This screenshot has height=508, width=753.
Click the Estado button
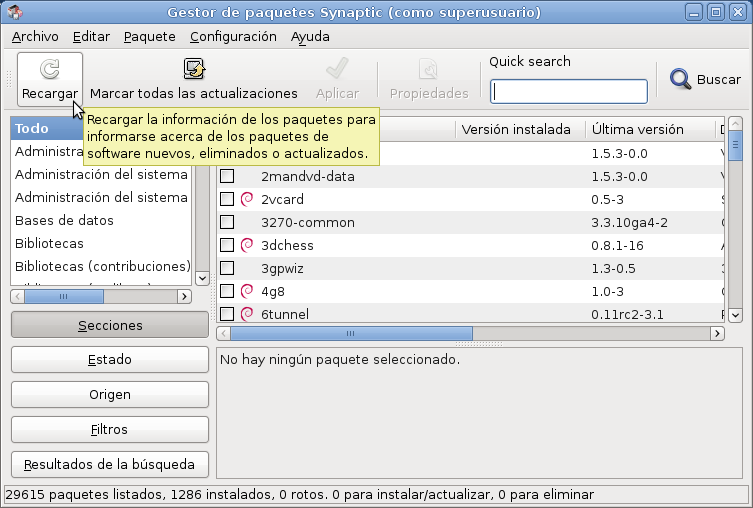110,360
